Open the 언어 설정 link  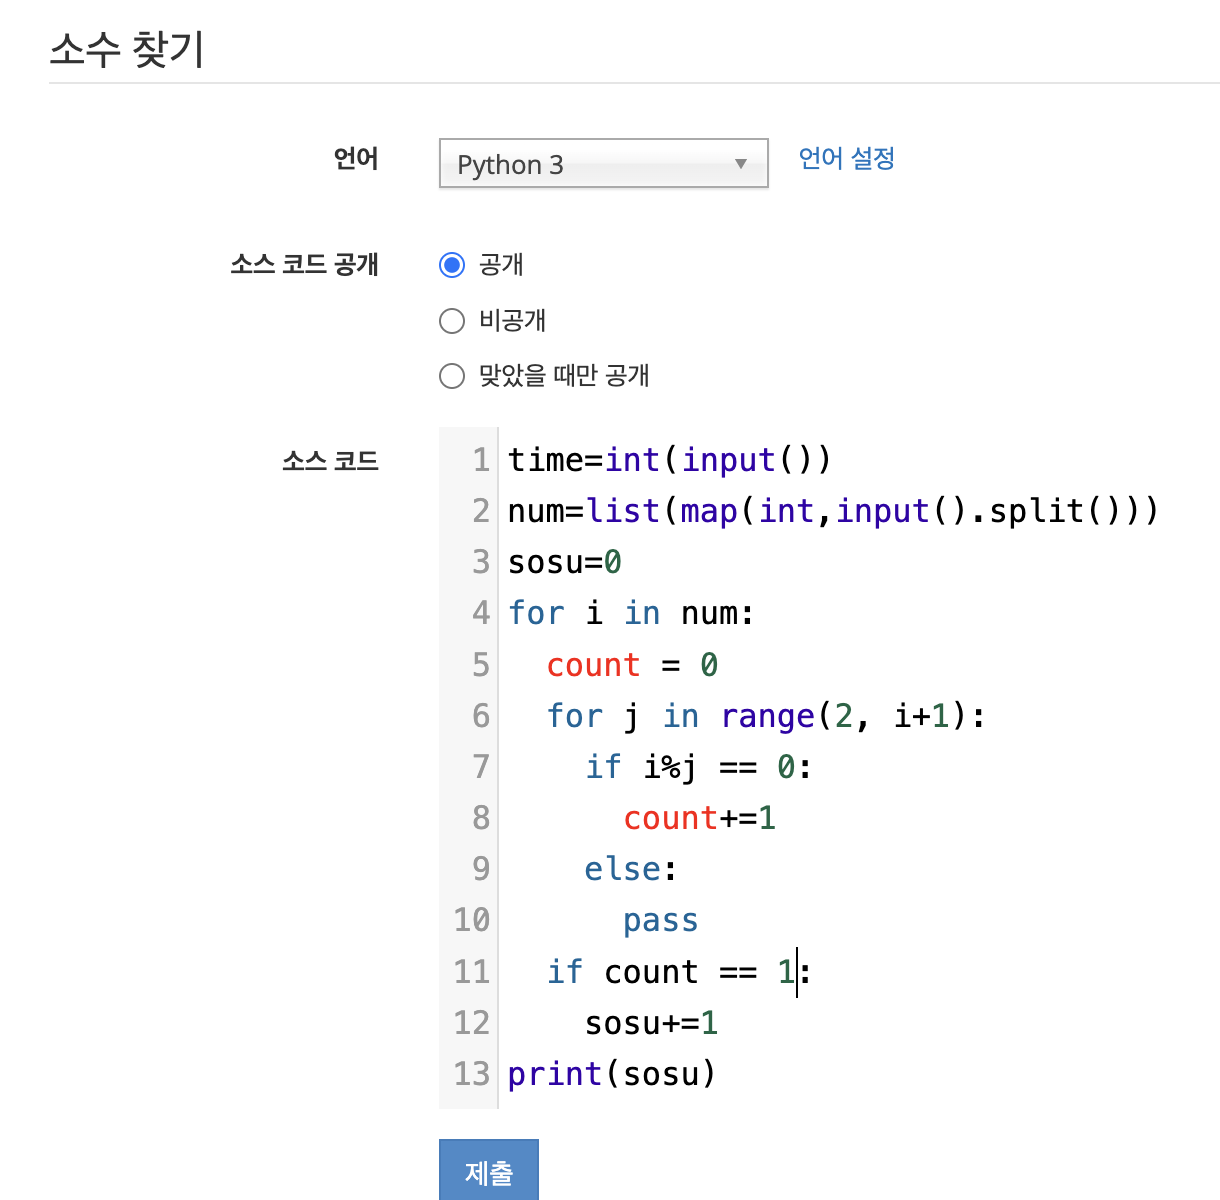tap(846, 158)
